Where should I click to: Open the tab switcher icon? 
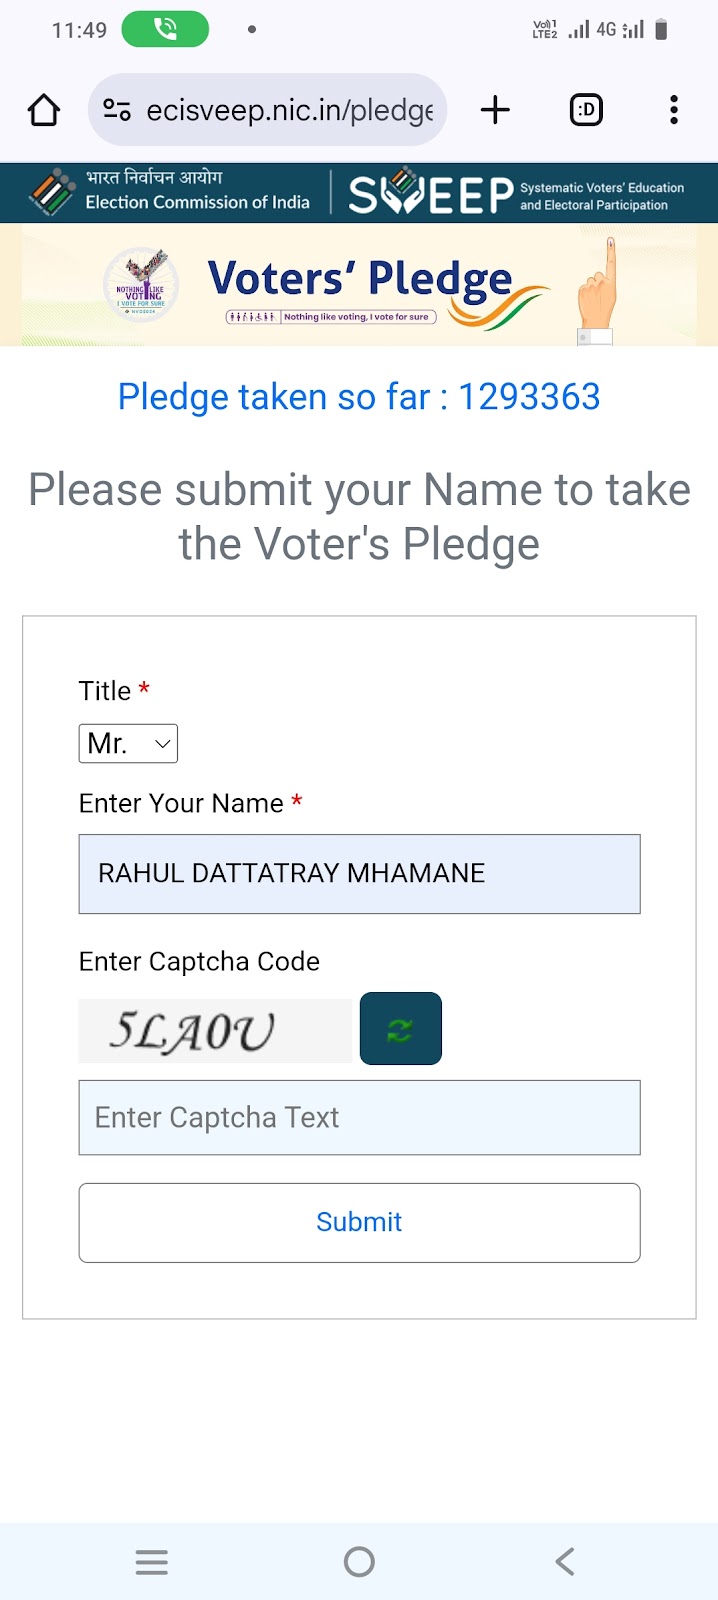[586, 110]
